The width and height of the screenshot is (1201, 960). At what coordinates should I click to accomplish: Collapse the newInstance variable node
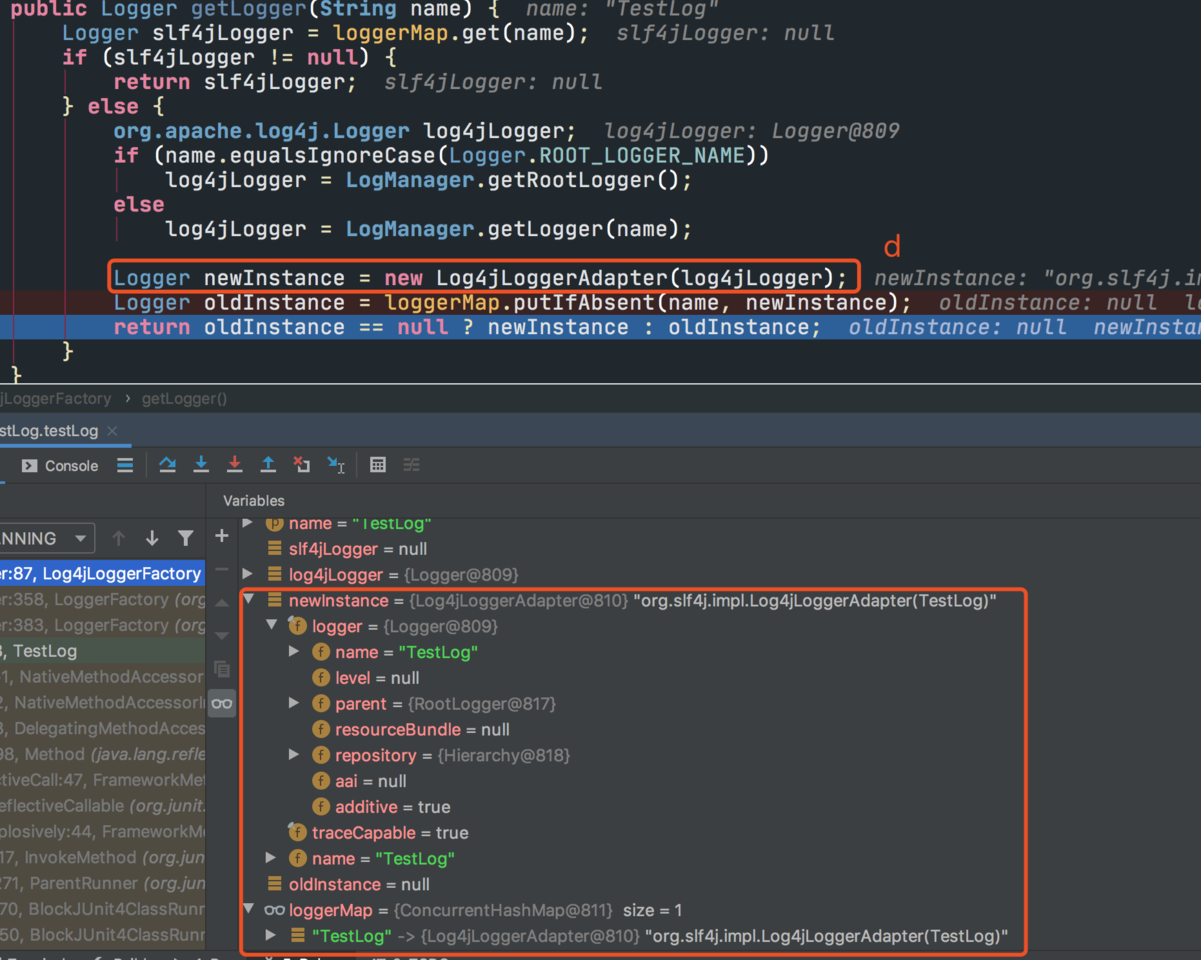point(249,600)
